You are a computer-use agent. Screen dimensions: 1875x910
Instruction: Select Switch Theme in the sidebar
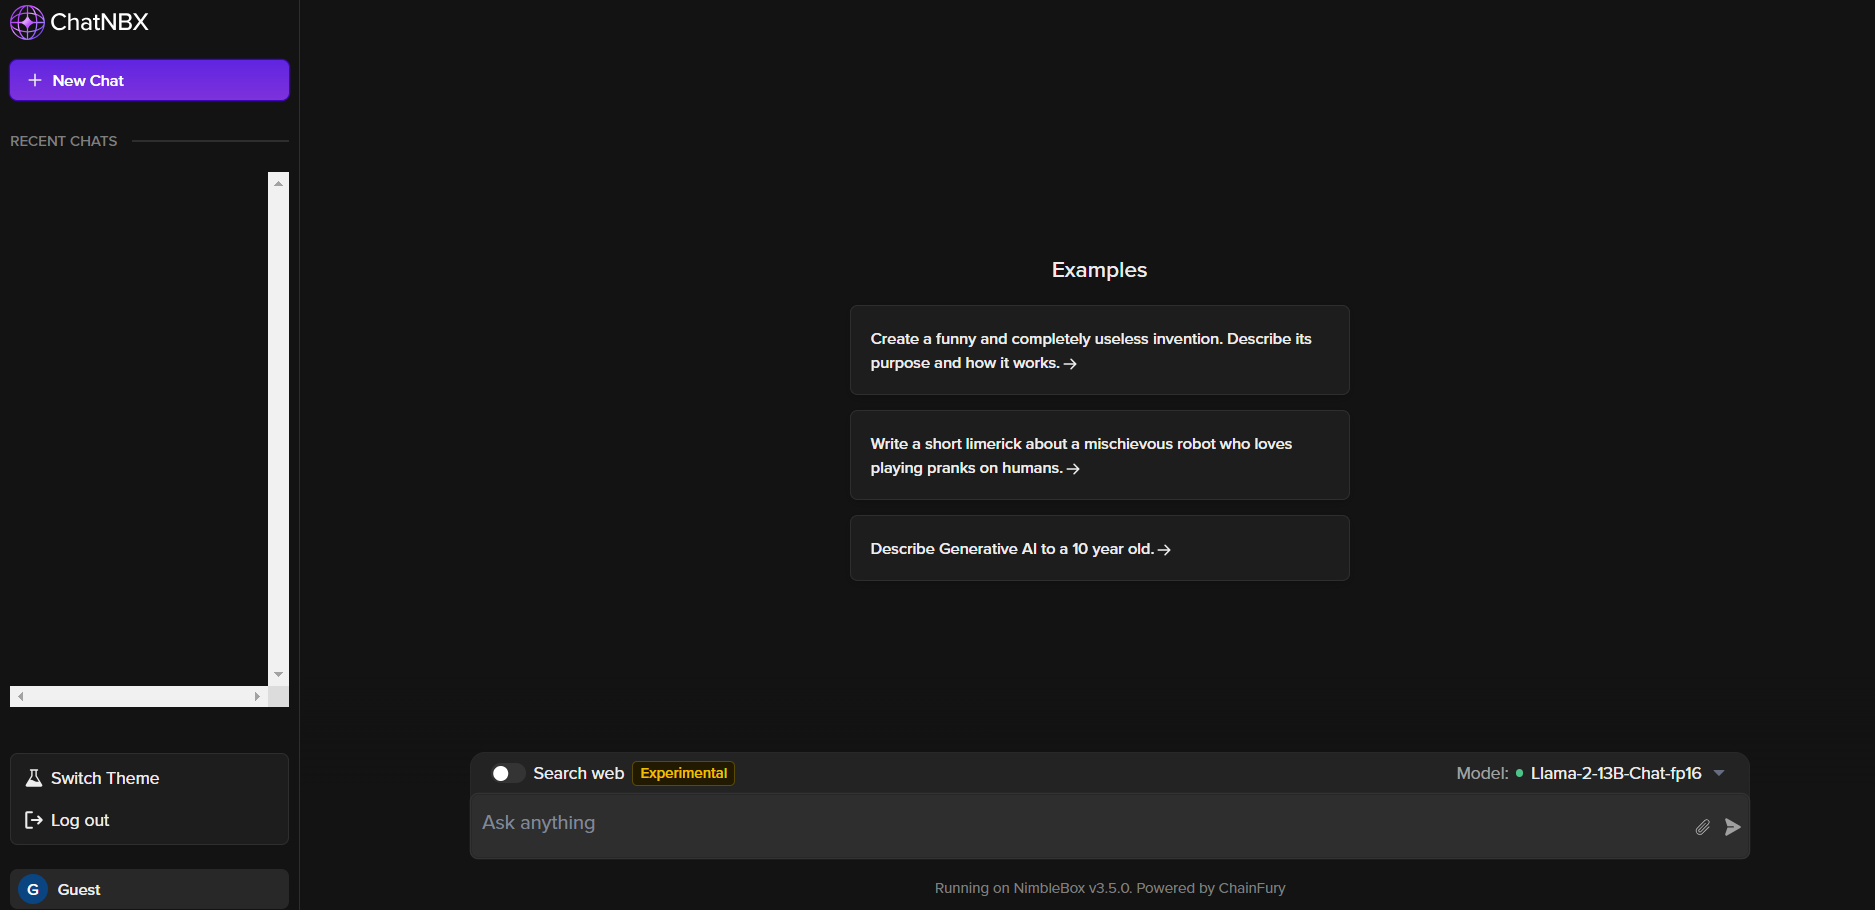coord(105,778)
